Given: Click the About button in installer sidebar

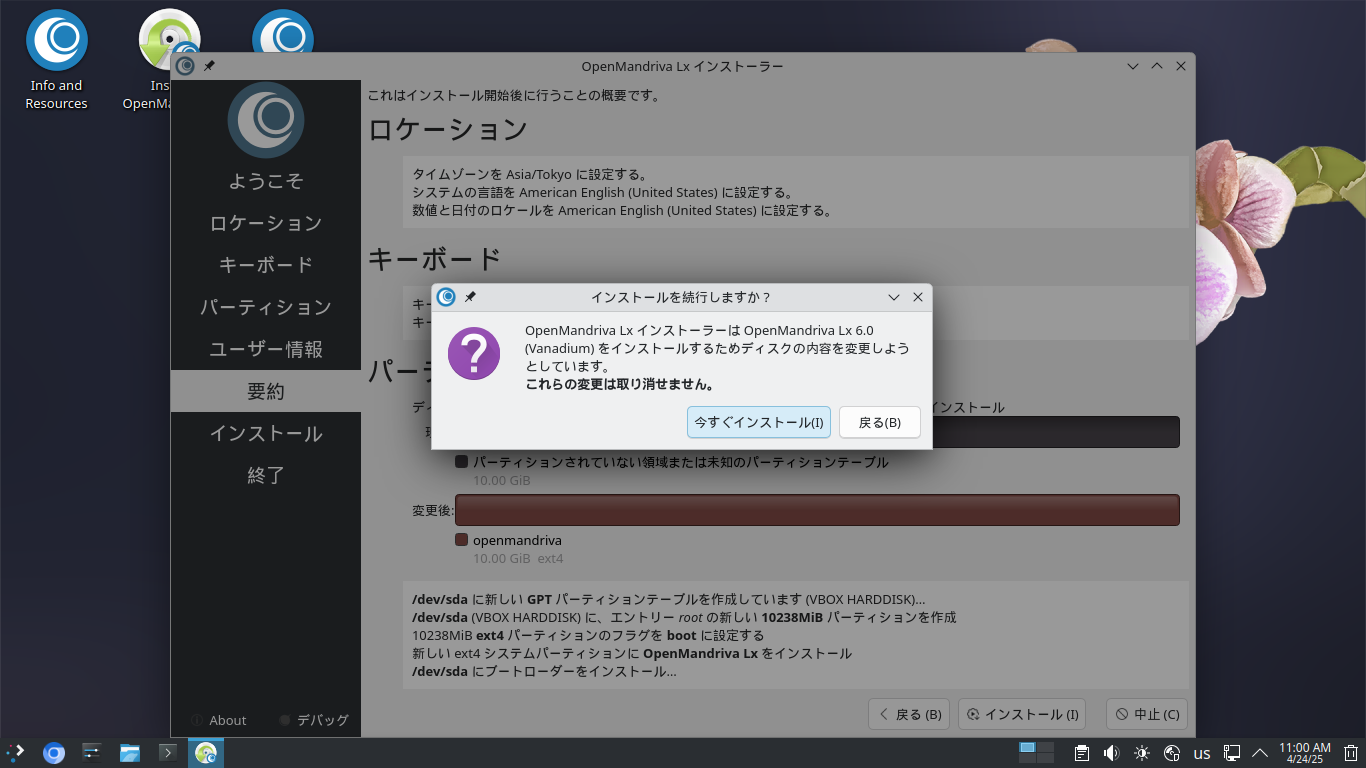Looking at the screenshot, I should coord(218,720).
